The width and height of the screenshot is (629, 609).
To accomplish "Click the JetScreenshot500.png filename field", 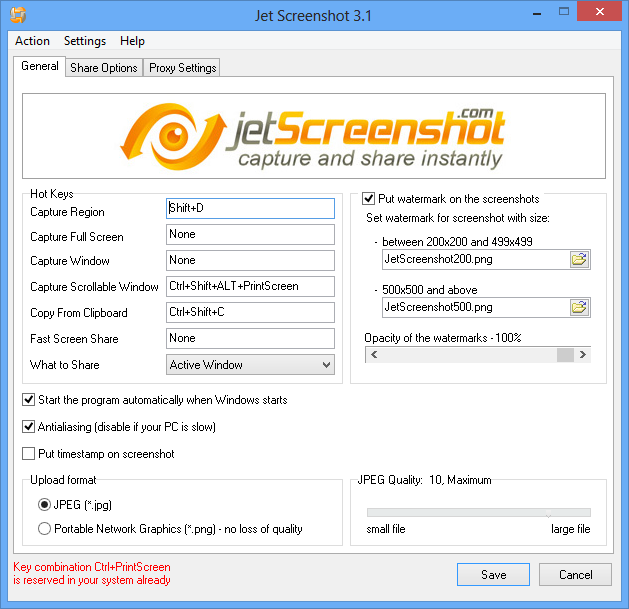I will tap(475, 308).
